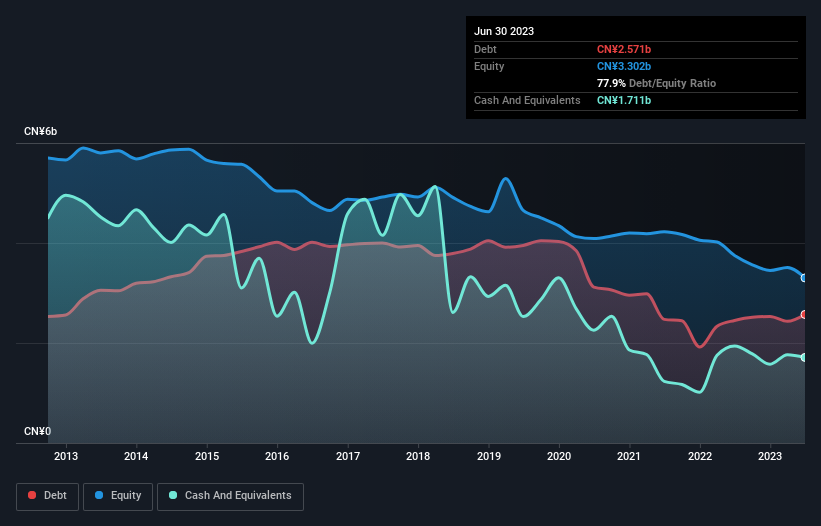Click the 2019 x-axis label
Image resolution: width=821 pixels, height=526 pixels.
(x=489, y=456)
